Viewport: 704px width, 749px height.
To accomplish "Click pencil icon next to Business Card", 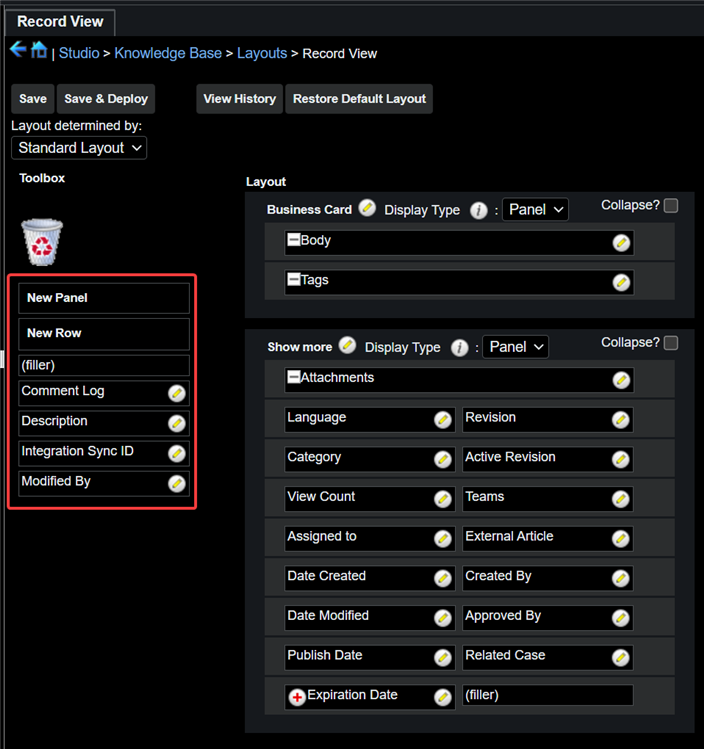I will tap(367, 208).
